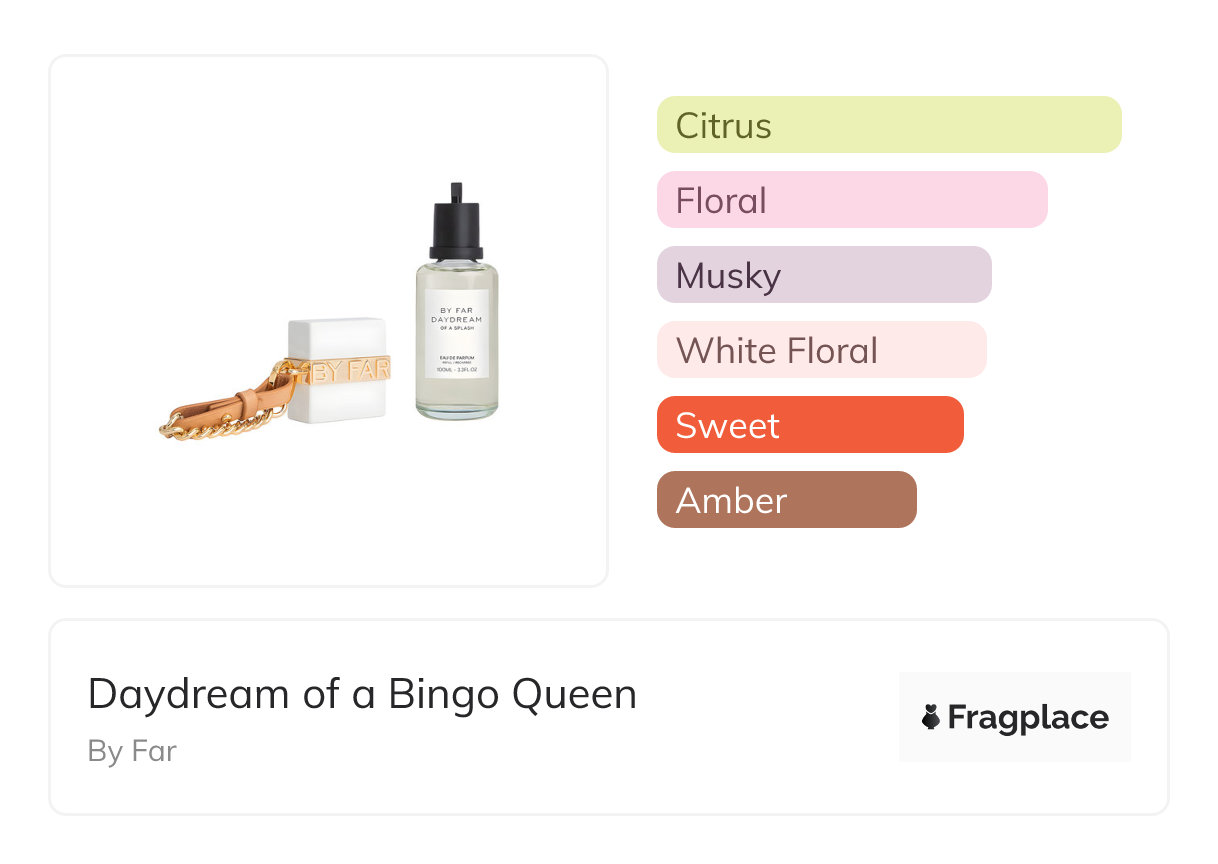Viewport: 1218px width, 864px height.
Task: Click the orange Sweet accord bar
Action: pyautogui.click(x=809, y=425)
